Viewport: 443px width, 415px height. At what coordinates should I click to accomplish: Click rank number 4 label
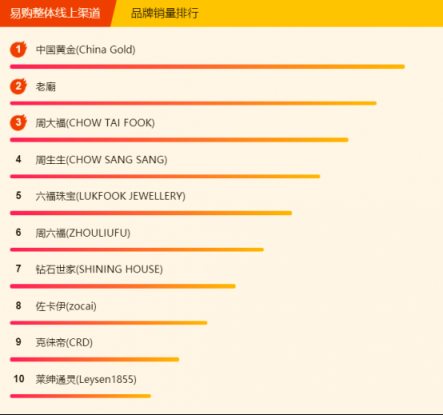click(x=18, y=159)
